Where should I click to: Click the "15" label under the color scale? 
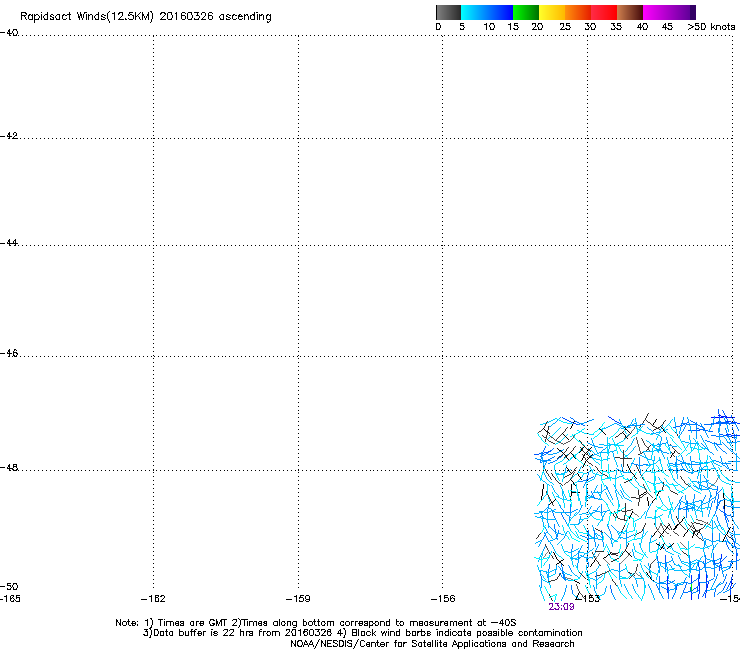point(513,27)
